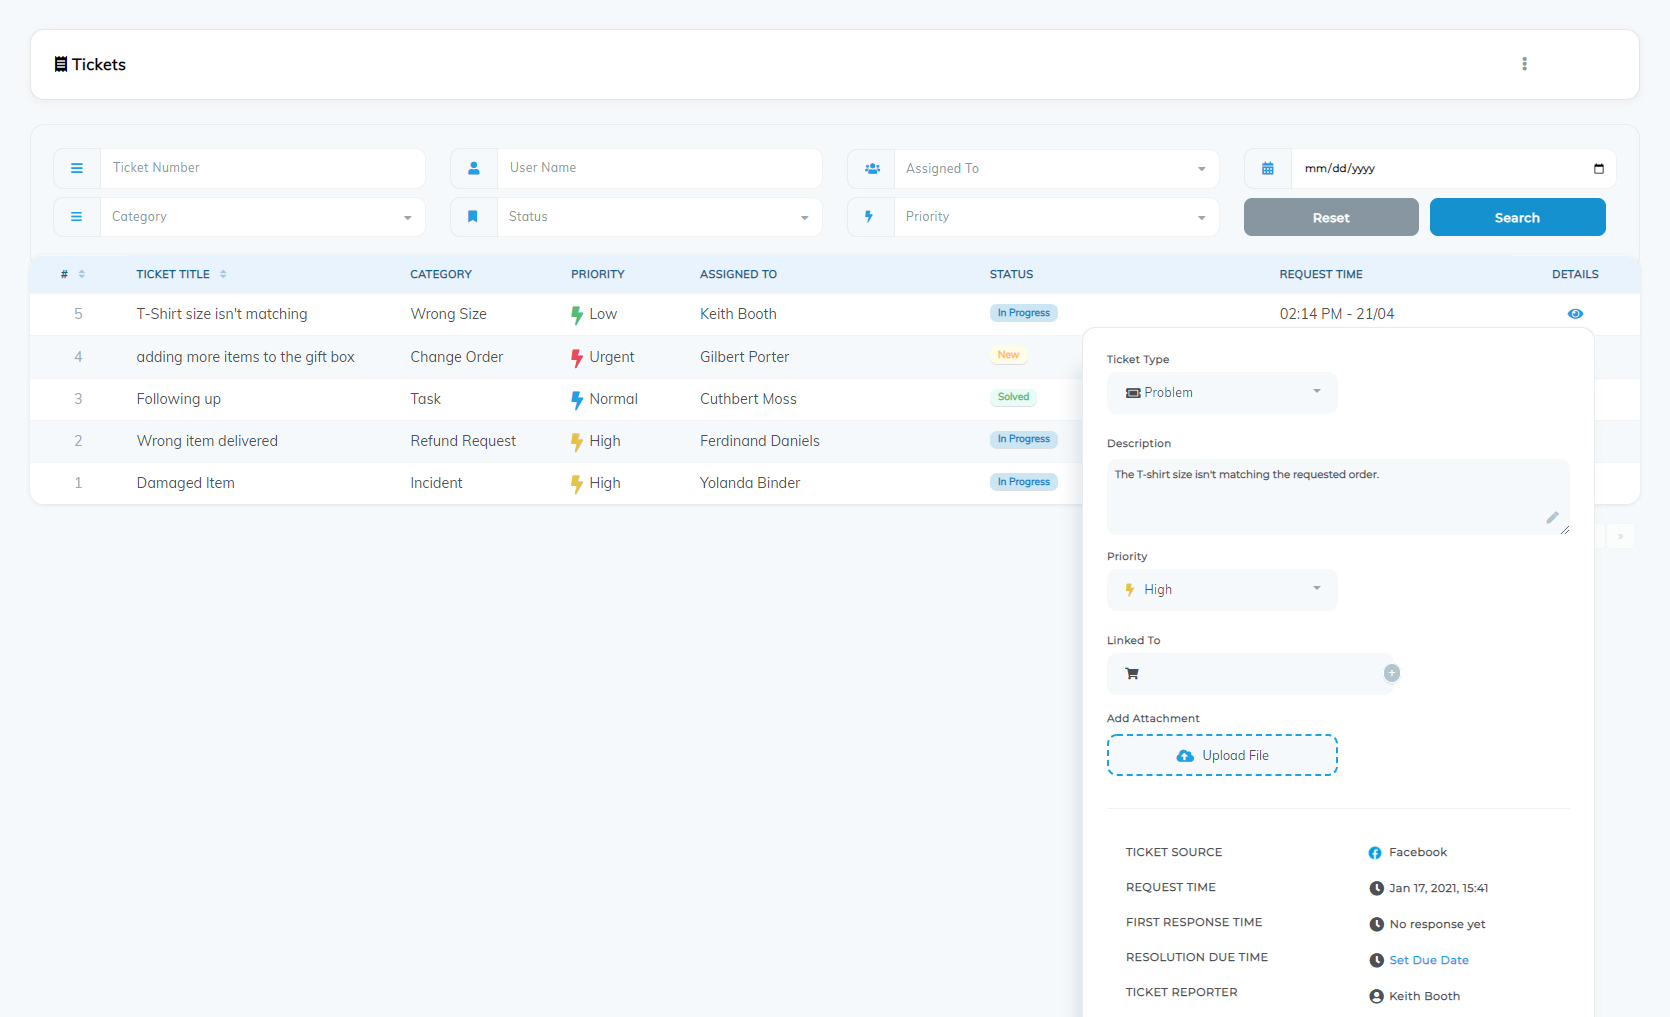Click the bolt icon in Damaged Item row

click(577, 484)
